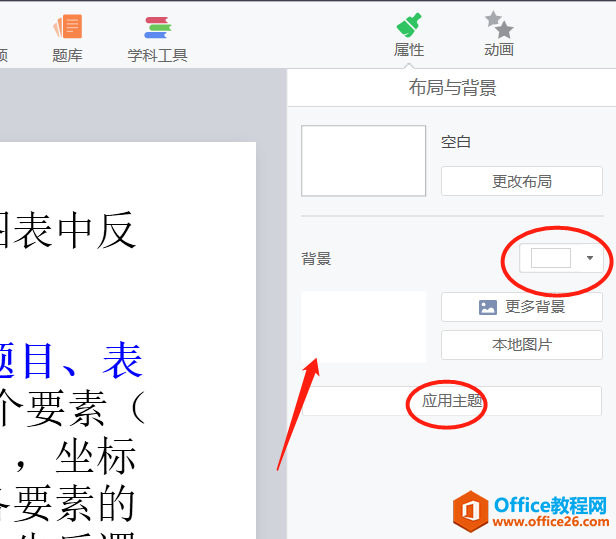Click the blue text on the slide

pos(71,360)
